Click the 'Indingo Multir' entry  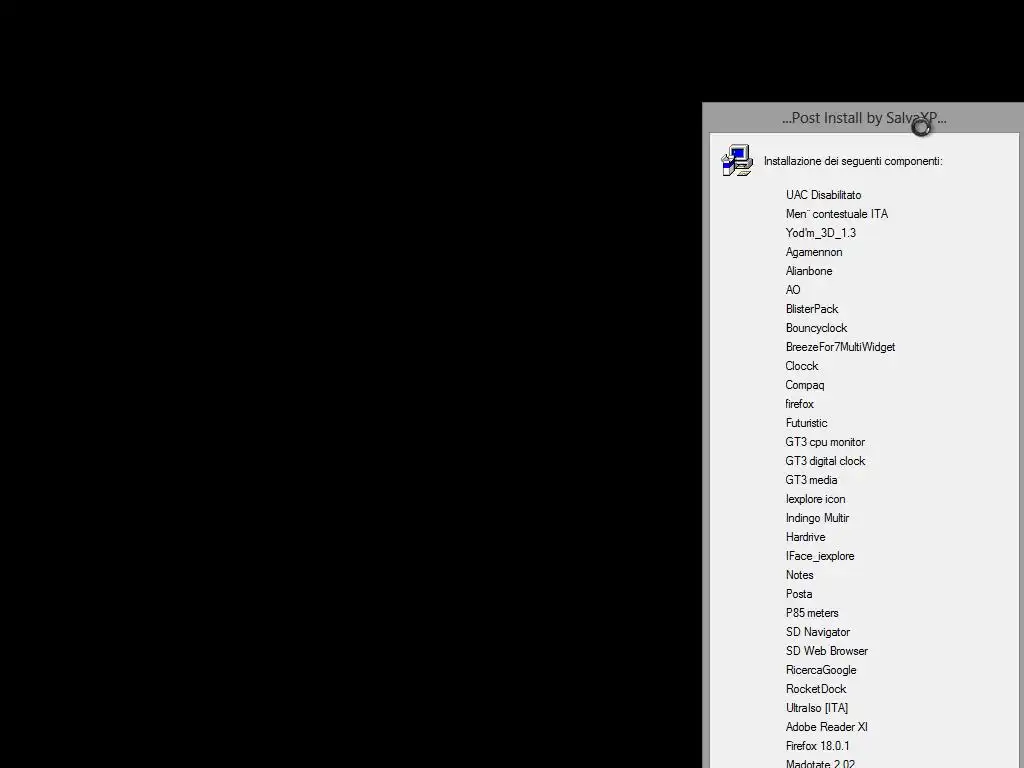pyautogui.click(x=817, y=518)
